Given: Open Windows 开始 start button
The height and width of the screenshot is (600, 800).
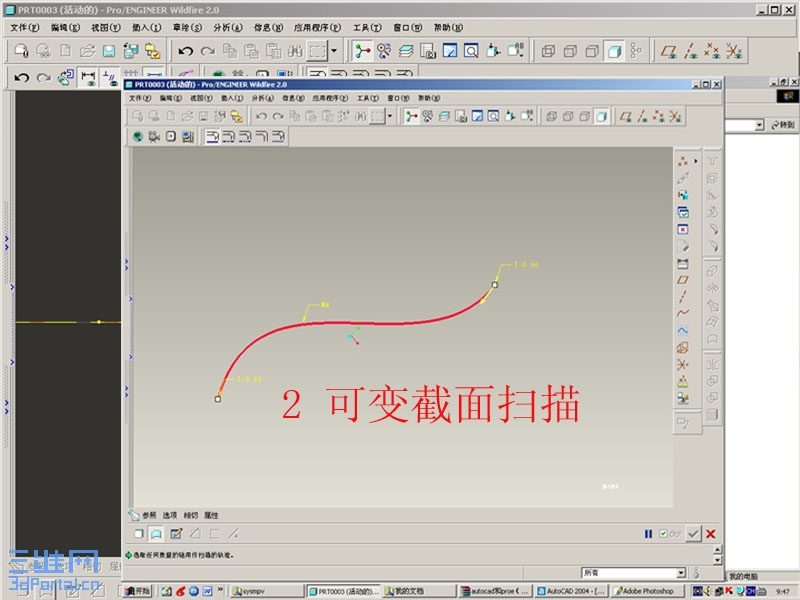Looking at the screenshot, I should (138, 591).
